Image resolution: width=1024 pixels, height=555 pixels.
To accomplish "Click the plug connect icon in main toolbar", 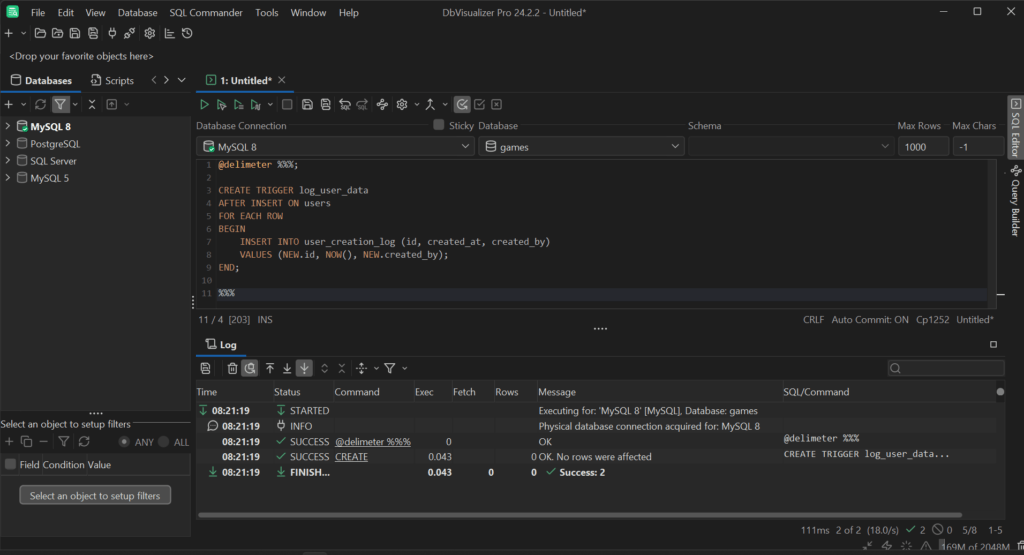I will [112, 33].
